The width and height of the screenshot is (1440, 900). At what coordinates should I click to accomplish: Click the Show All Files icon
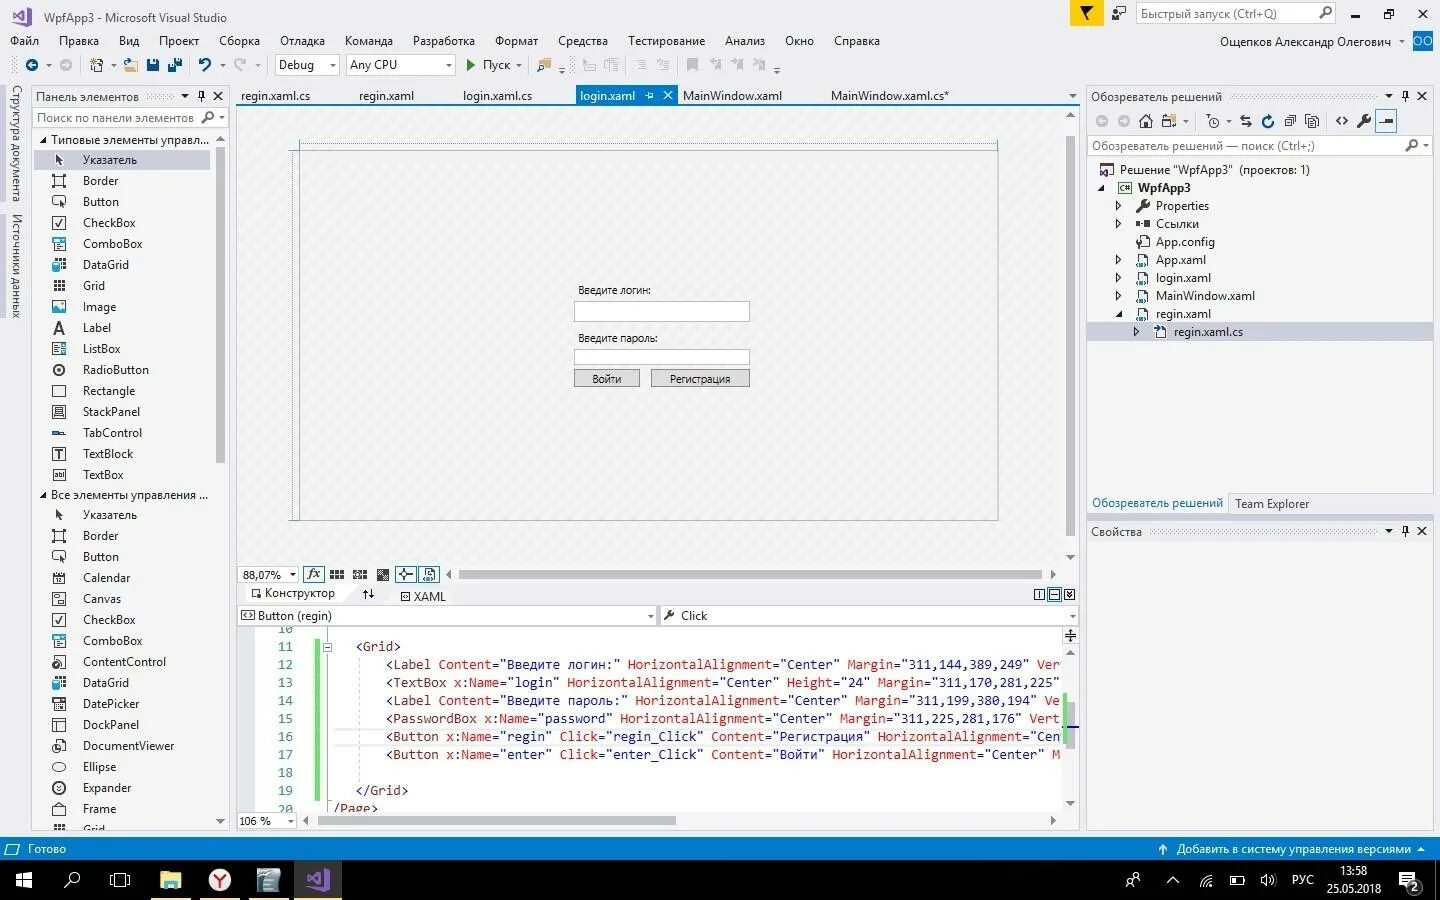click(1312, 121)
